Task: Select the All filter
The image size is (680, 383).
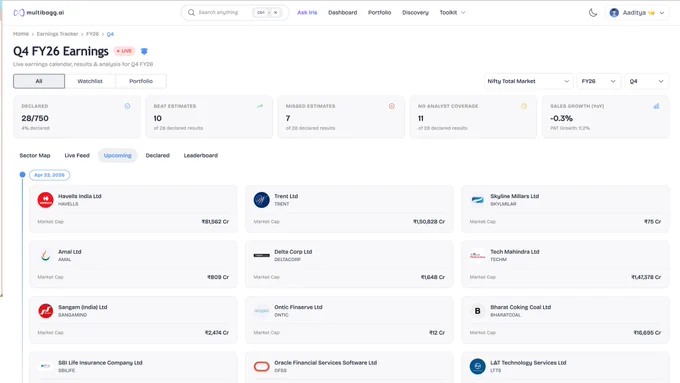Action: click(x=39, y=81)
